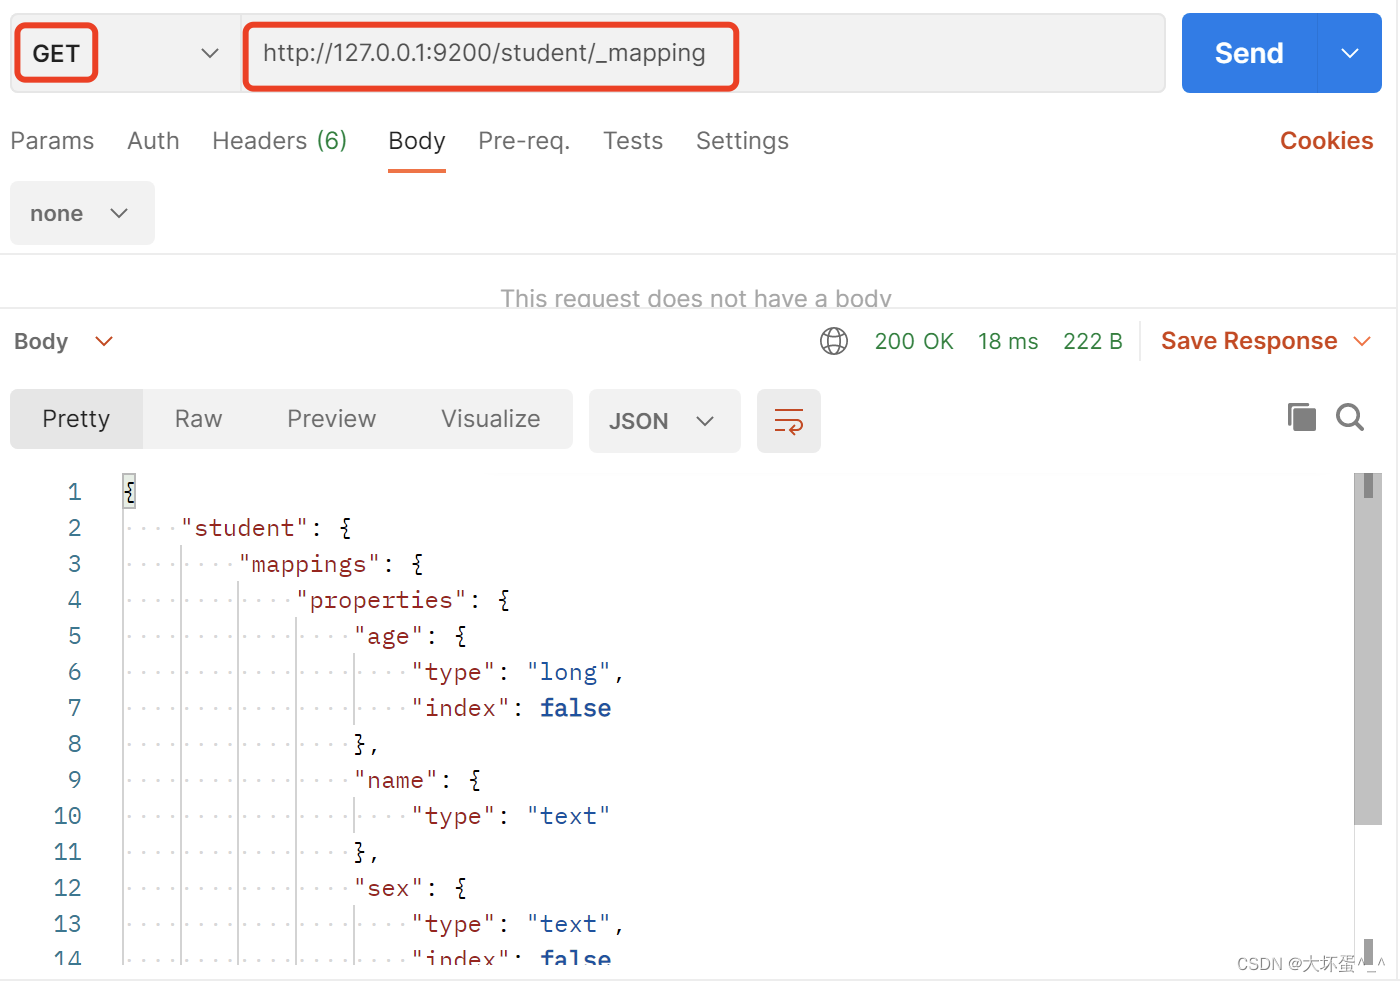
Task: Click the "age" key on line 5
Action: 389,636
